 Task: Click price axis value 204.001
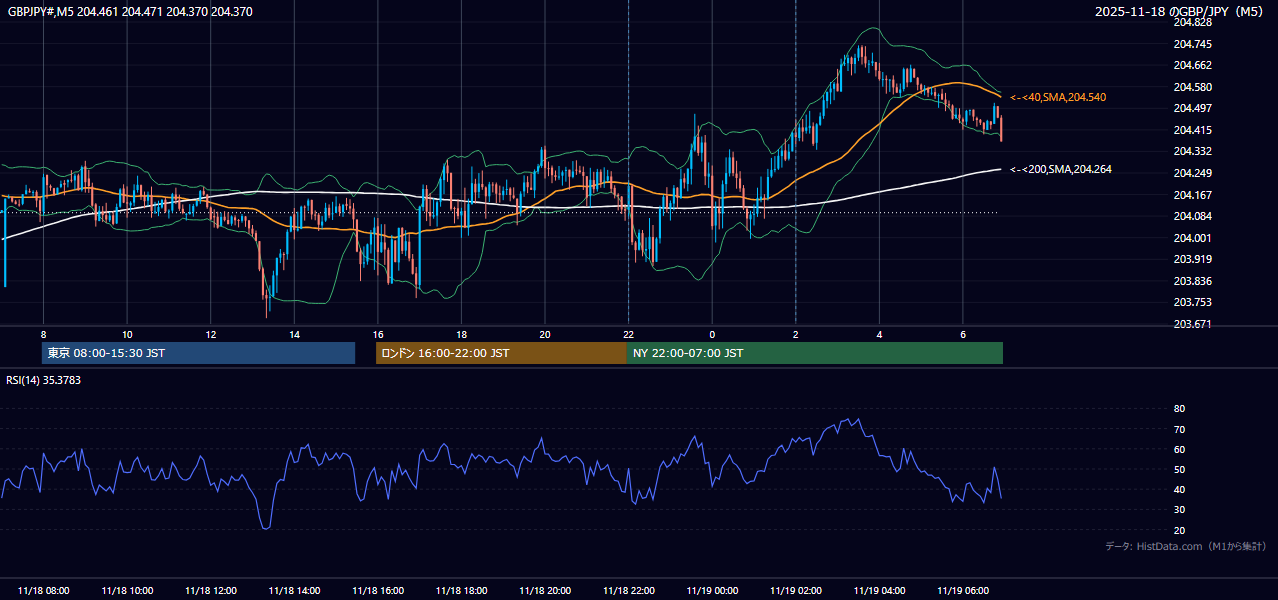tap(1192, 238)
